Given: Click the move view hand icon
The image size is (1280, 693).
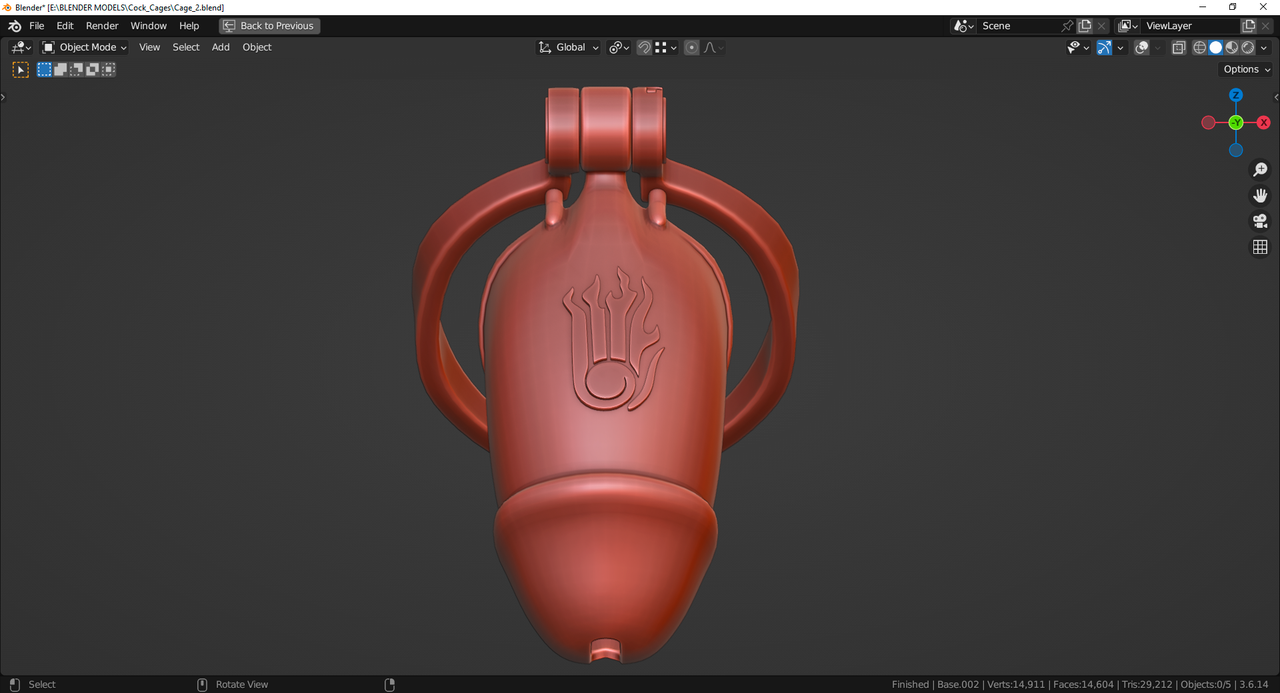Looking at the screenshot, I should click(x=1260, y=196).
